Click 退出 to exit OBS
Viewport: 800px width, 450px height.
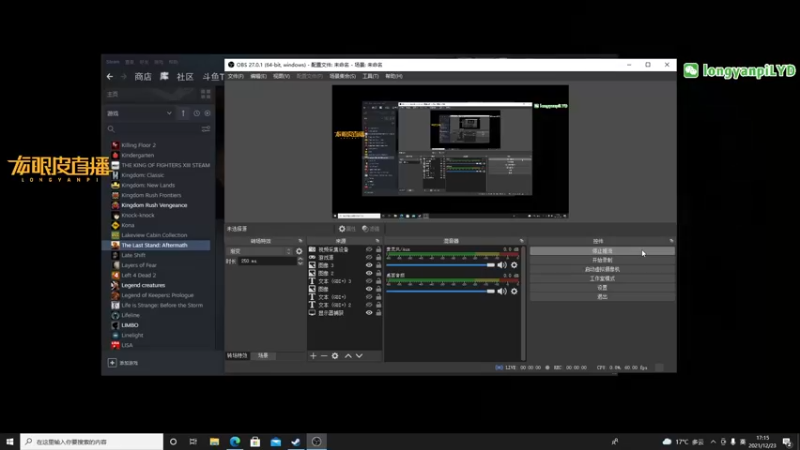click(602, 297)
